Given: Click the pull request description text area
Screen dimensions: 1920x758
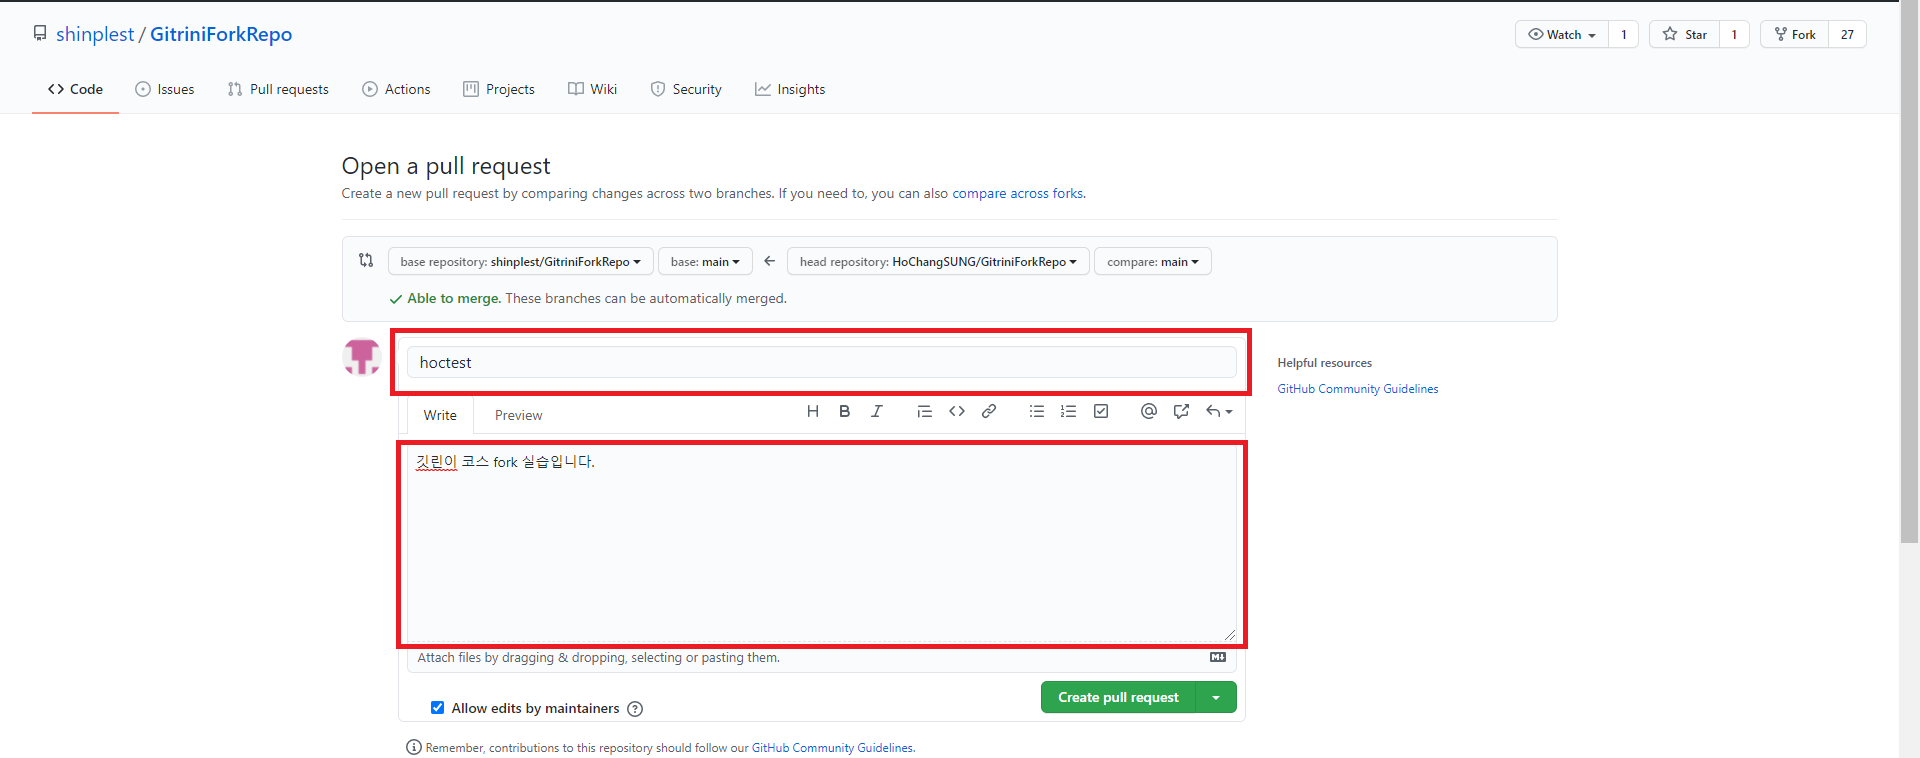Looking at the screenshot, I should [x=821, y=543].
